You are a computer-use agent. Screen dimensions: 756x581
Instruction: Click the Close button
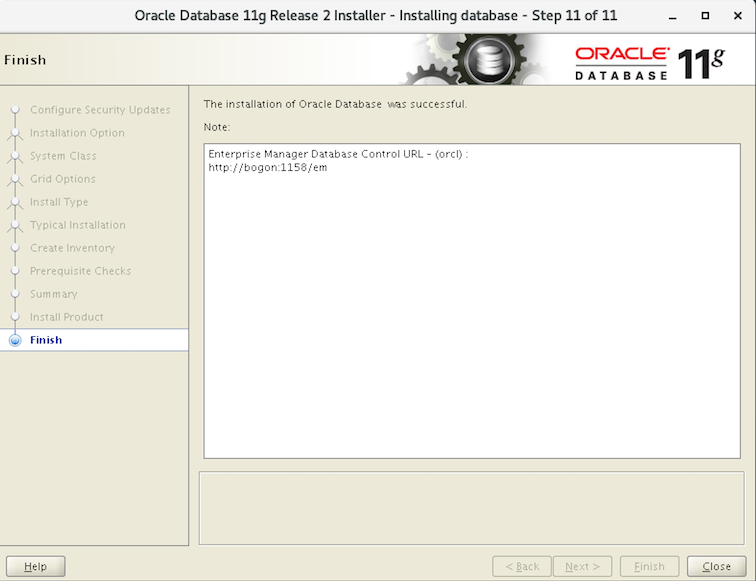pyautogui.click(x=716, y=566)
